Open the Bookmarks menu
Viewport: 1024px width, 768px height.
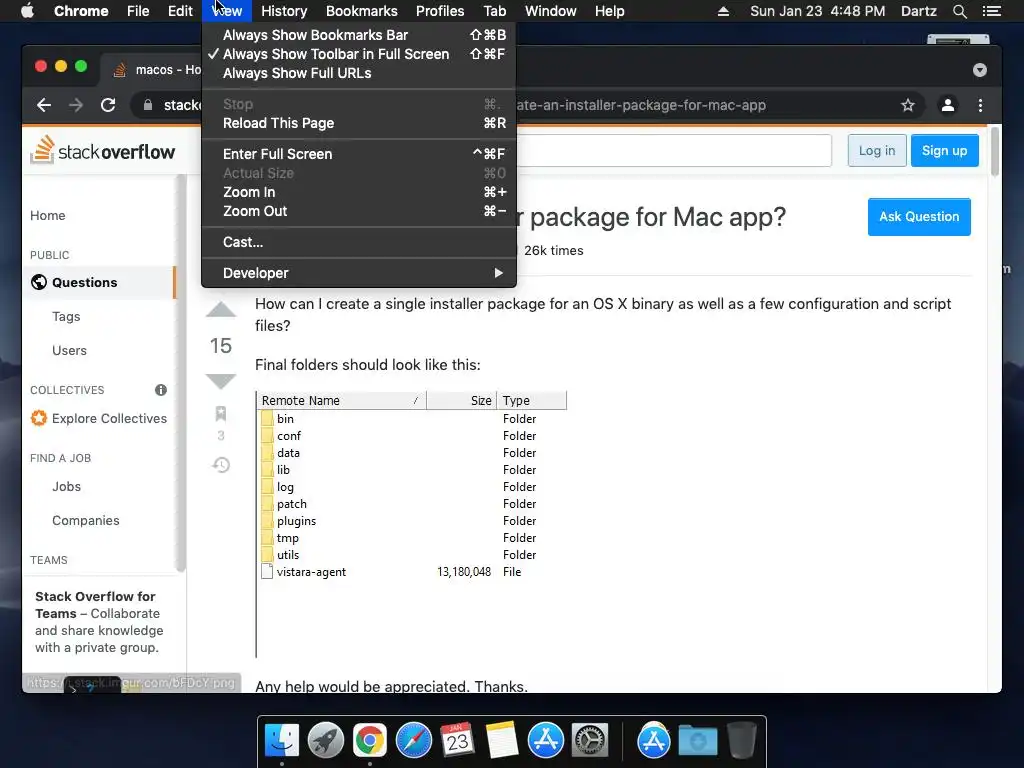tap(362, 11)
